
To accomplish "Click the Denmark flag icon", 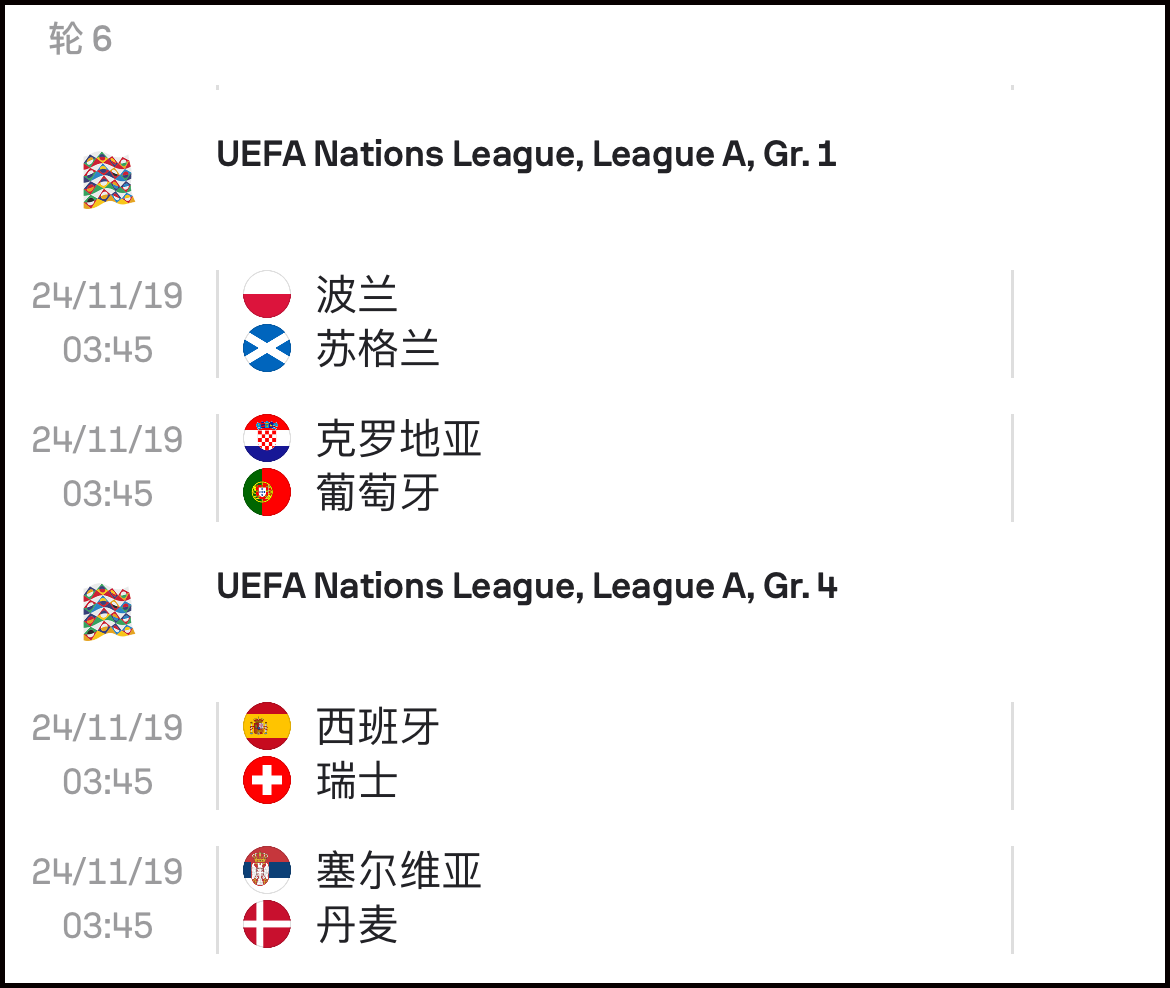I will pyautogui.click(x=266, y=925).
